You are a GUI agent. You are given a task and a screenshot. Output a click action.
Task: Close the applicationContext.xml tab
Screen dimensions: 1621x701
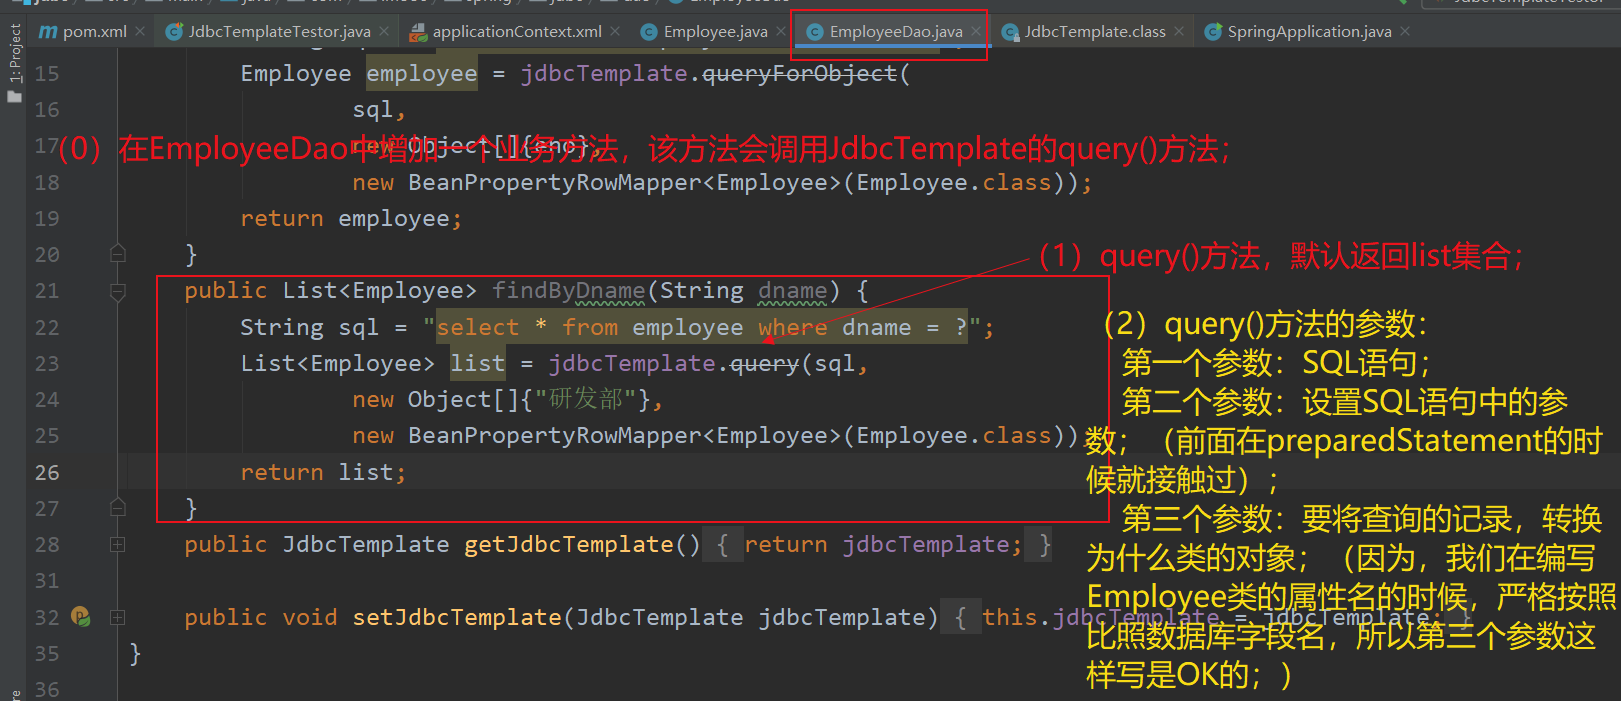tap(615, 32)
